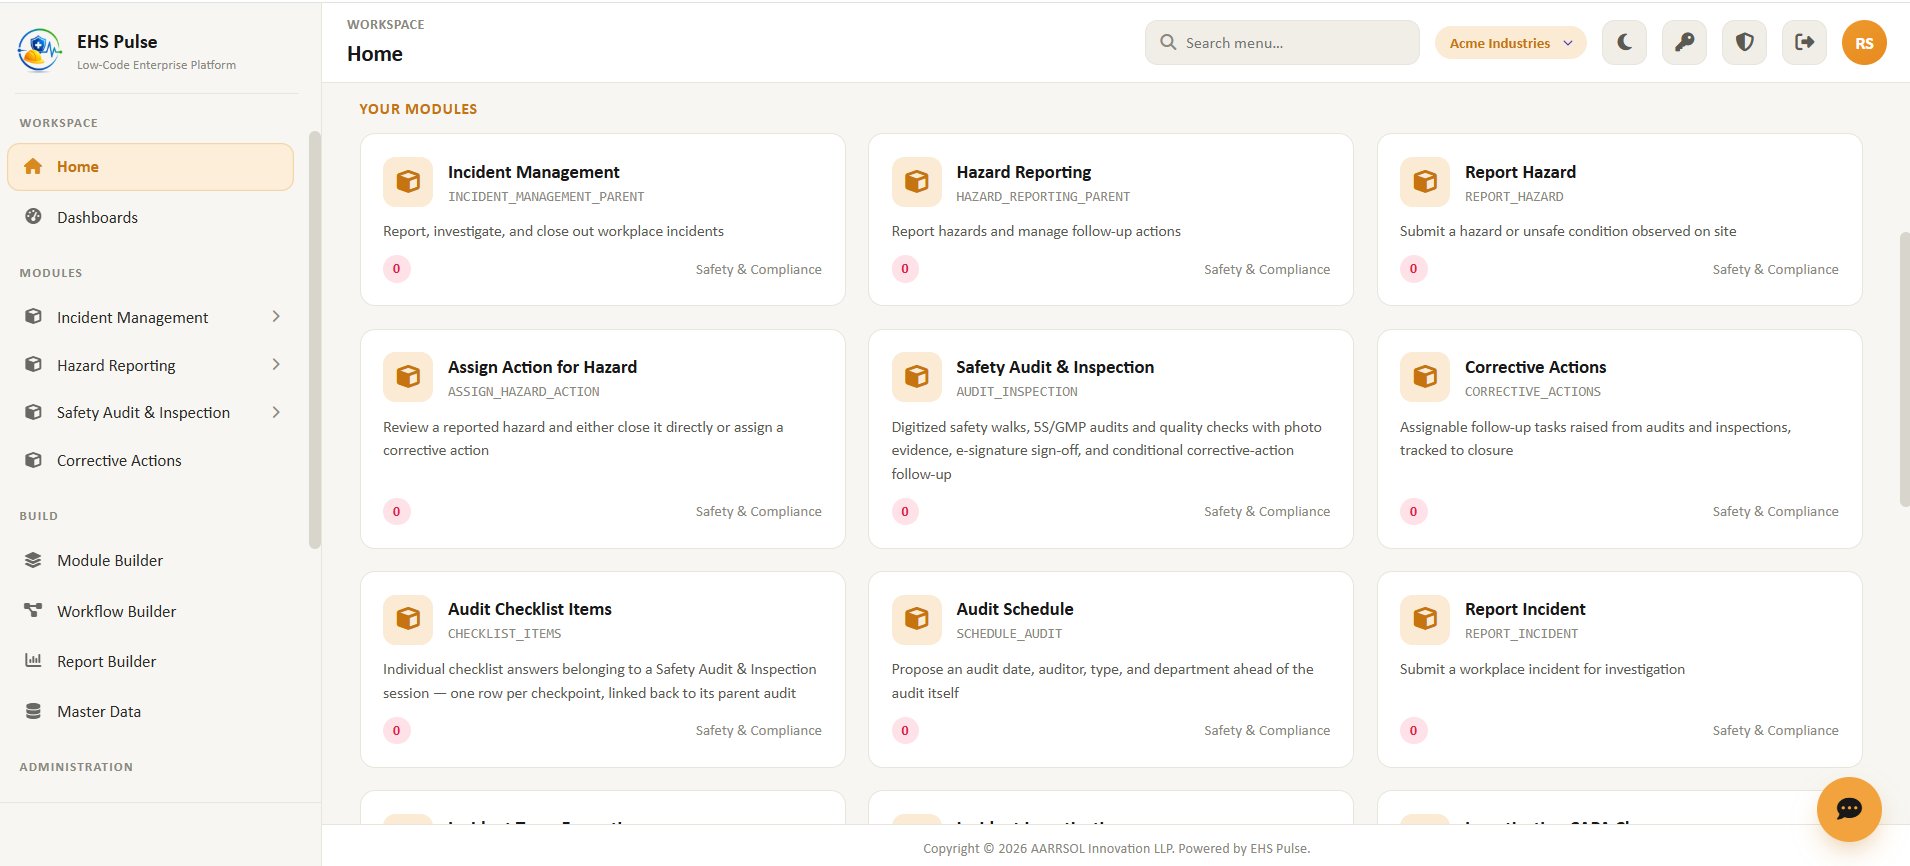Open Corrective Actions in the sidebar

pos(150,460)
